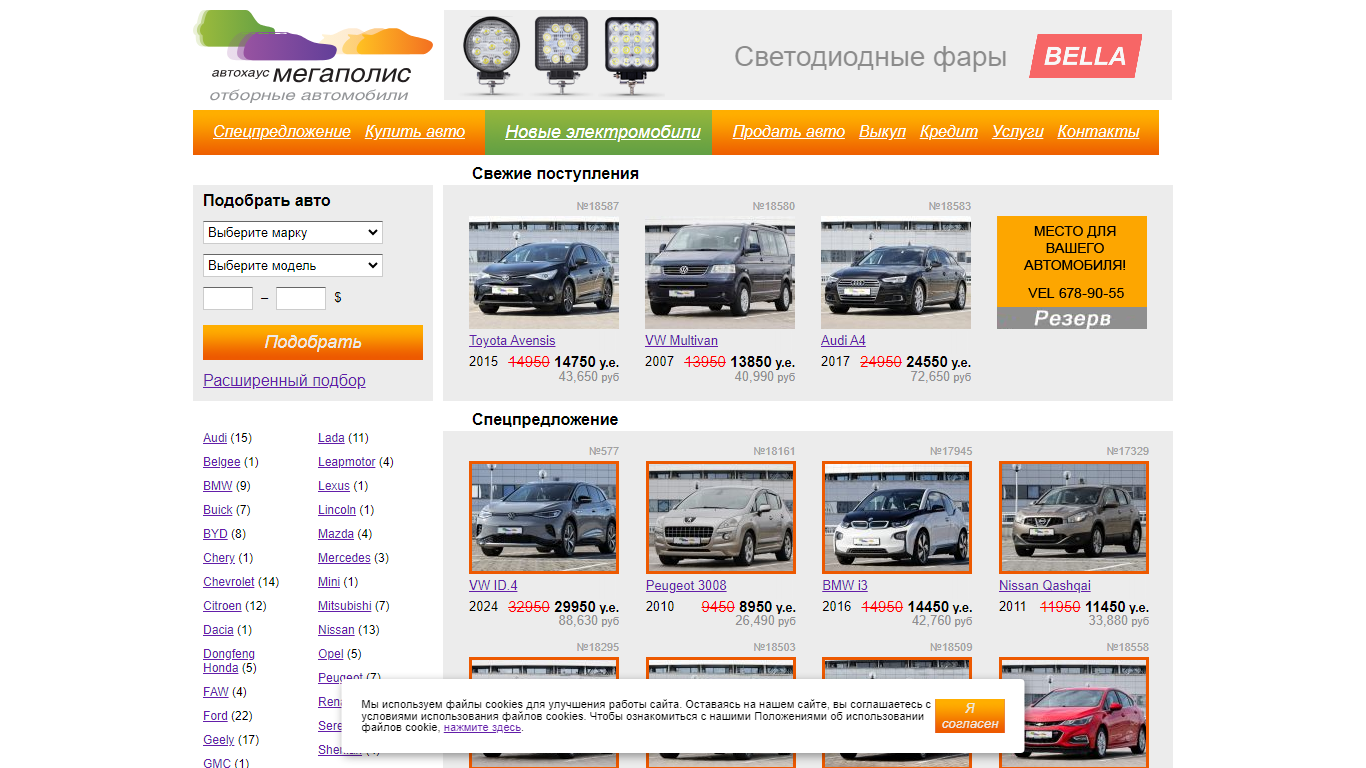1366x768 pixels.
Task: Filter by Mitsubishi brand link
Action: (345, 606)
